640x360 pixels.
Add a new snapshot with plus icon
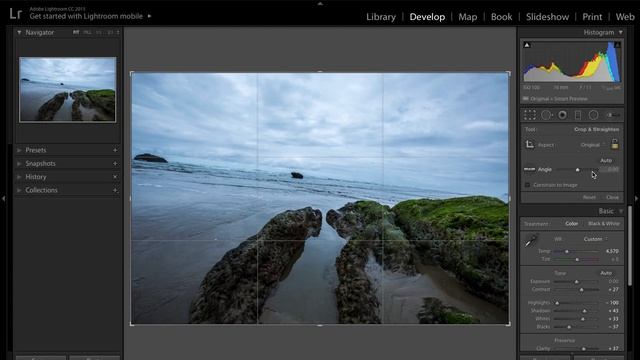(x=115, y=164)
